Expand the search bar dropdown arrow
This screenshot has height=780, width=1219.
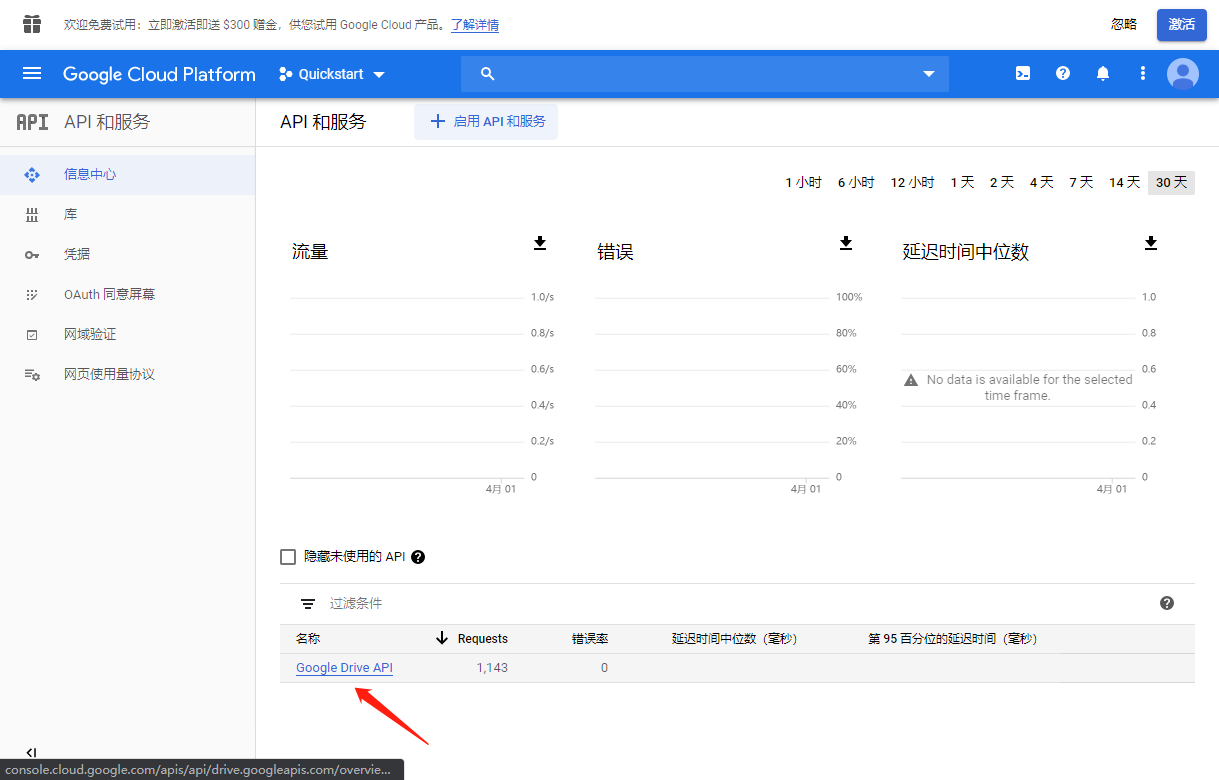tap(929, 74)
